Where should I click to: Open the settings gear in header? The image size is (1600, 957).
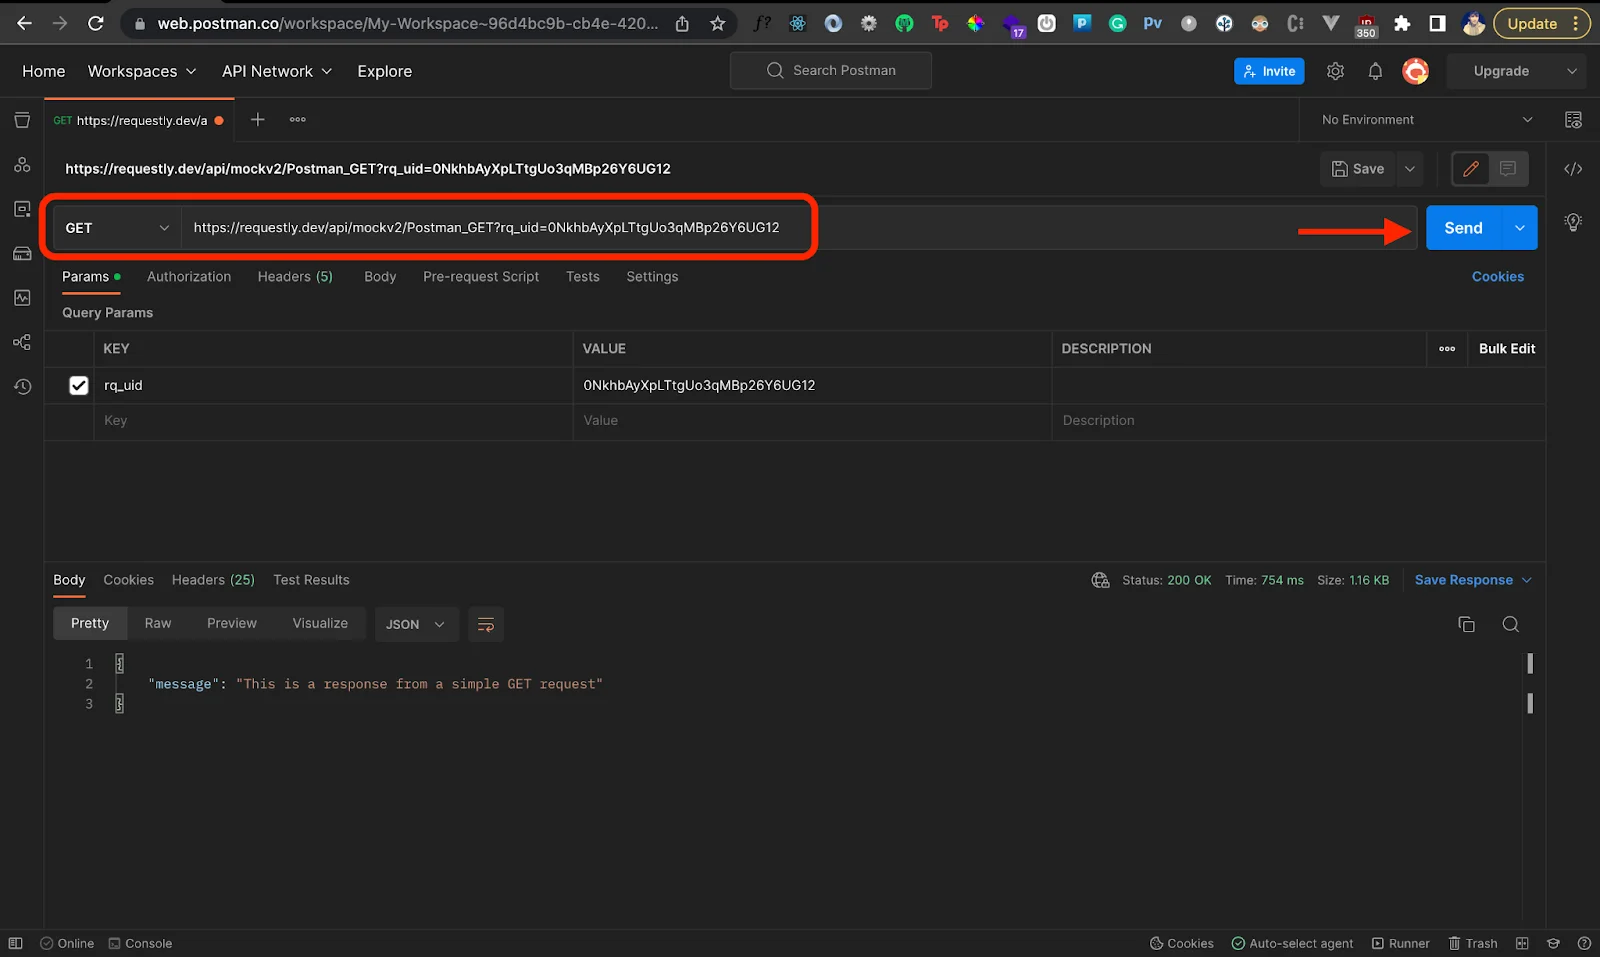click(1335, 71)
